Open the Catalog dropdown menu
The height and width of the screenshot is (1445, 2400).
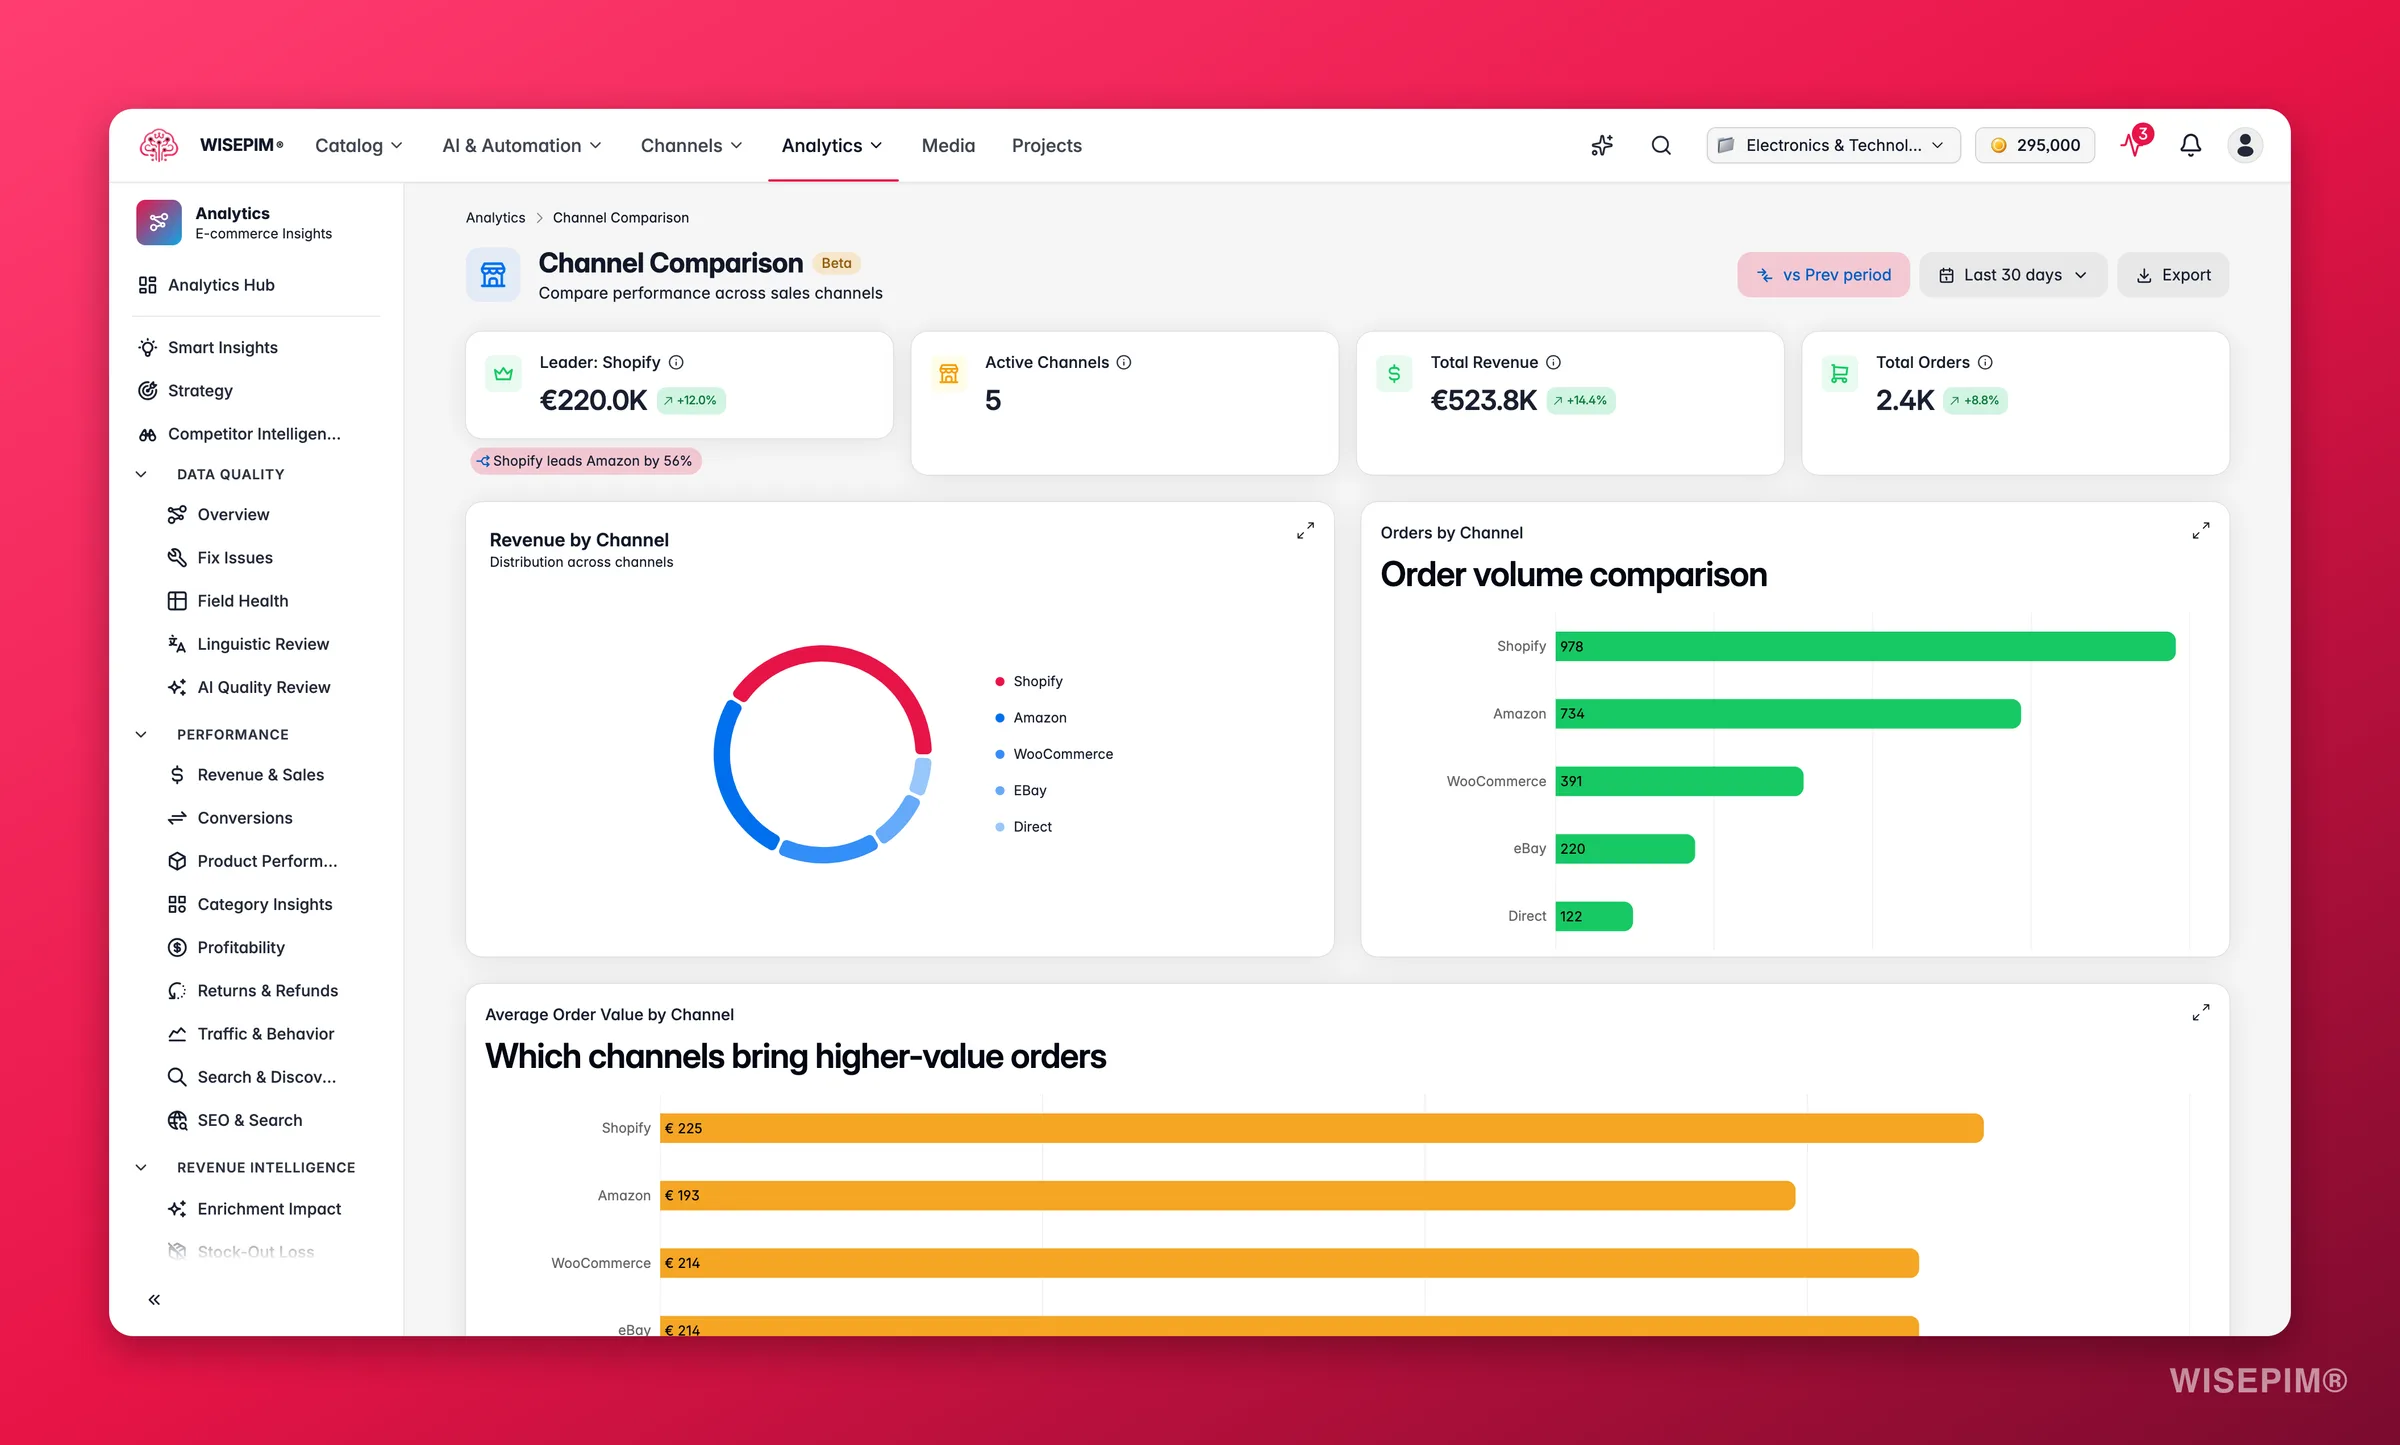(x=359, y=146)
